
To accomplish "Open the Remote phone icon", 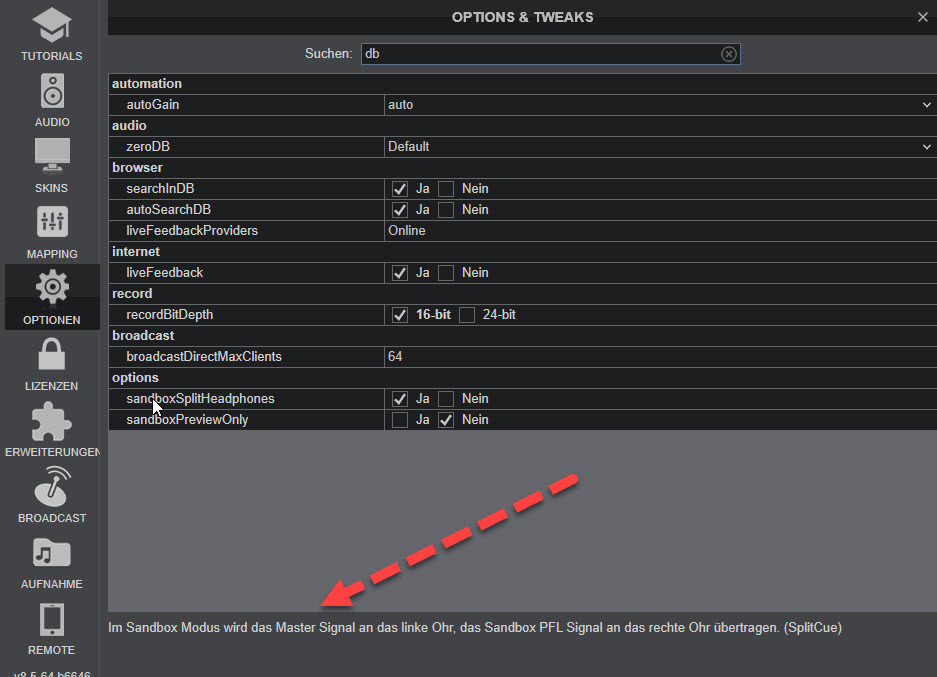I will [x=52, y=619].
